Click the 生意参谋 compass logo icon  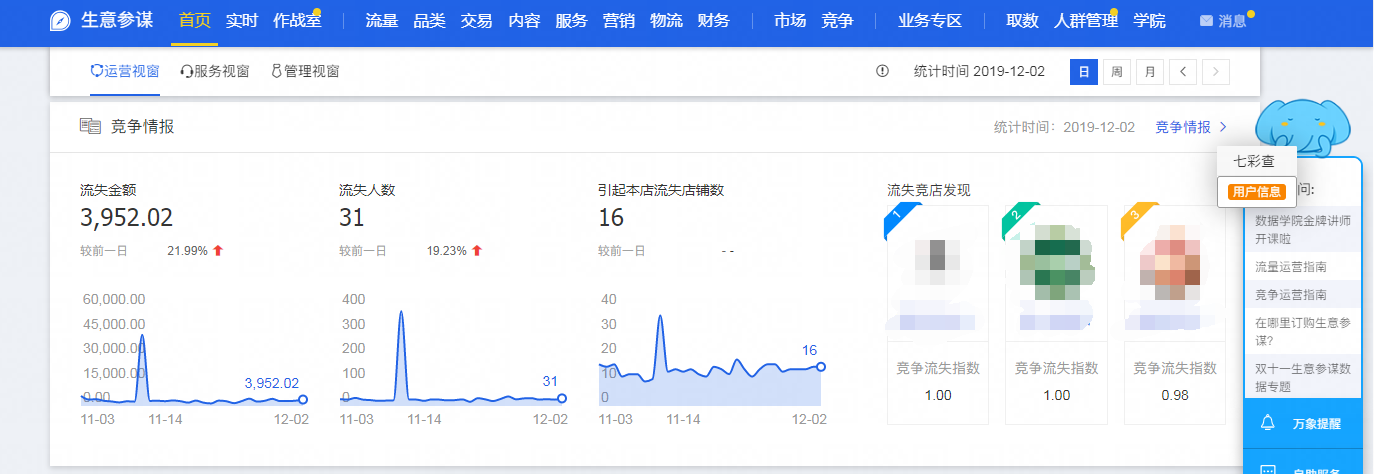pos(60,21)
